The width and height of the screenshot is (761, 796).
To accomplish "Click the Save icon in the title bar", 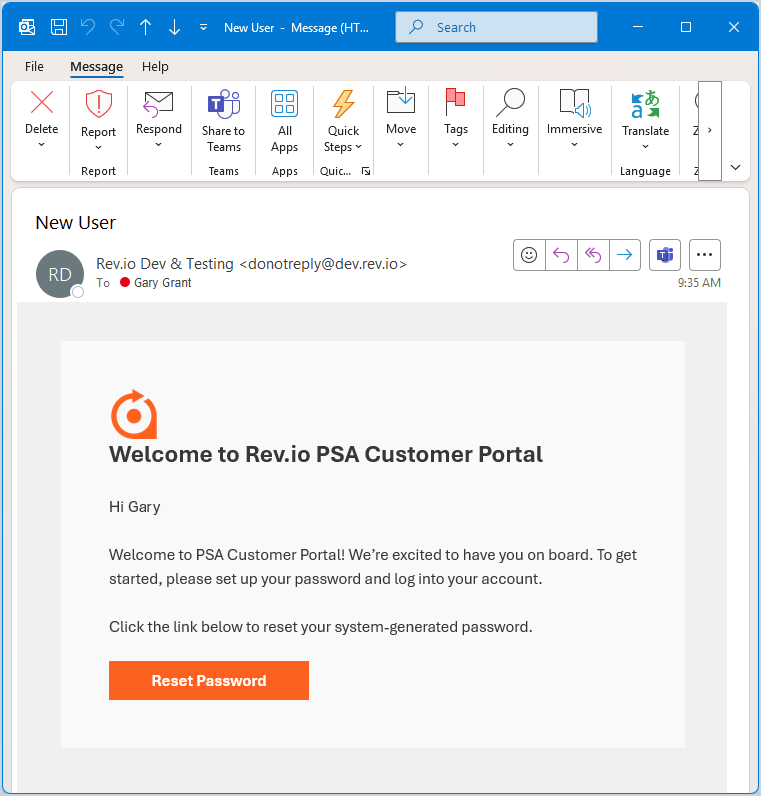I will point(59,27).
